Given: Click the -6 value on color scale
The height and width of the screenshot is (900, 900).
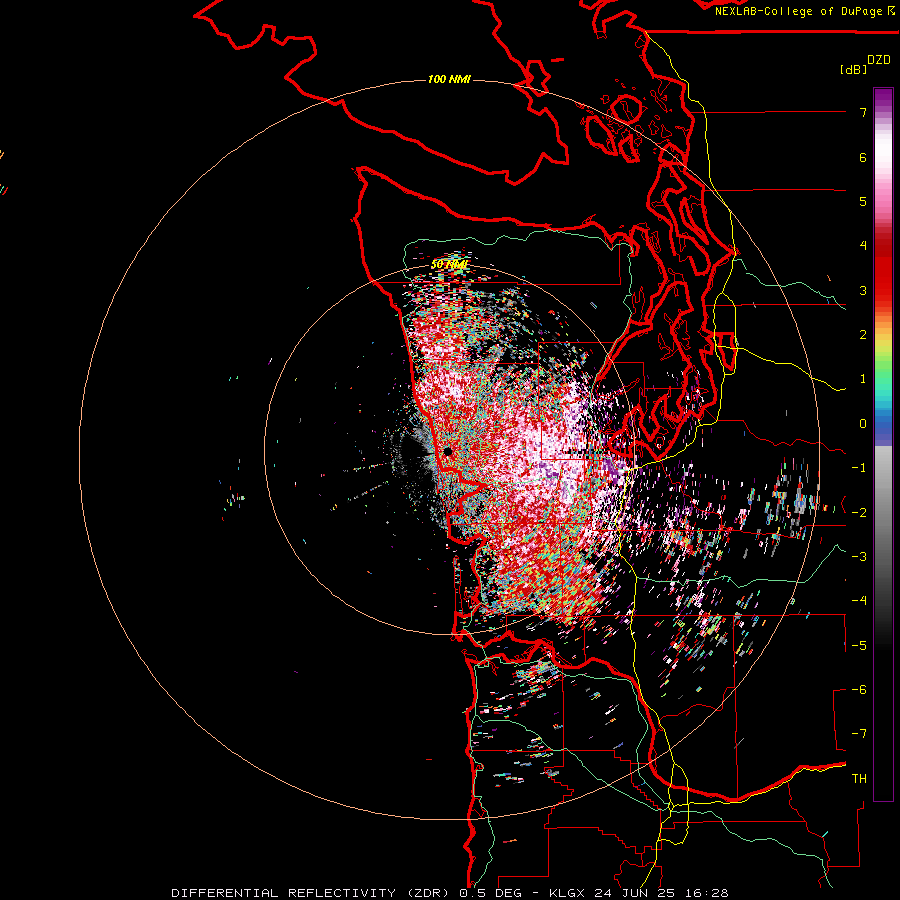Looking at the screenshot, I should point(859,689).
